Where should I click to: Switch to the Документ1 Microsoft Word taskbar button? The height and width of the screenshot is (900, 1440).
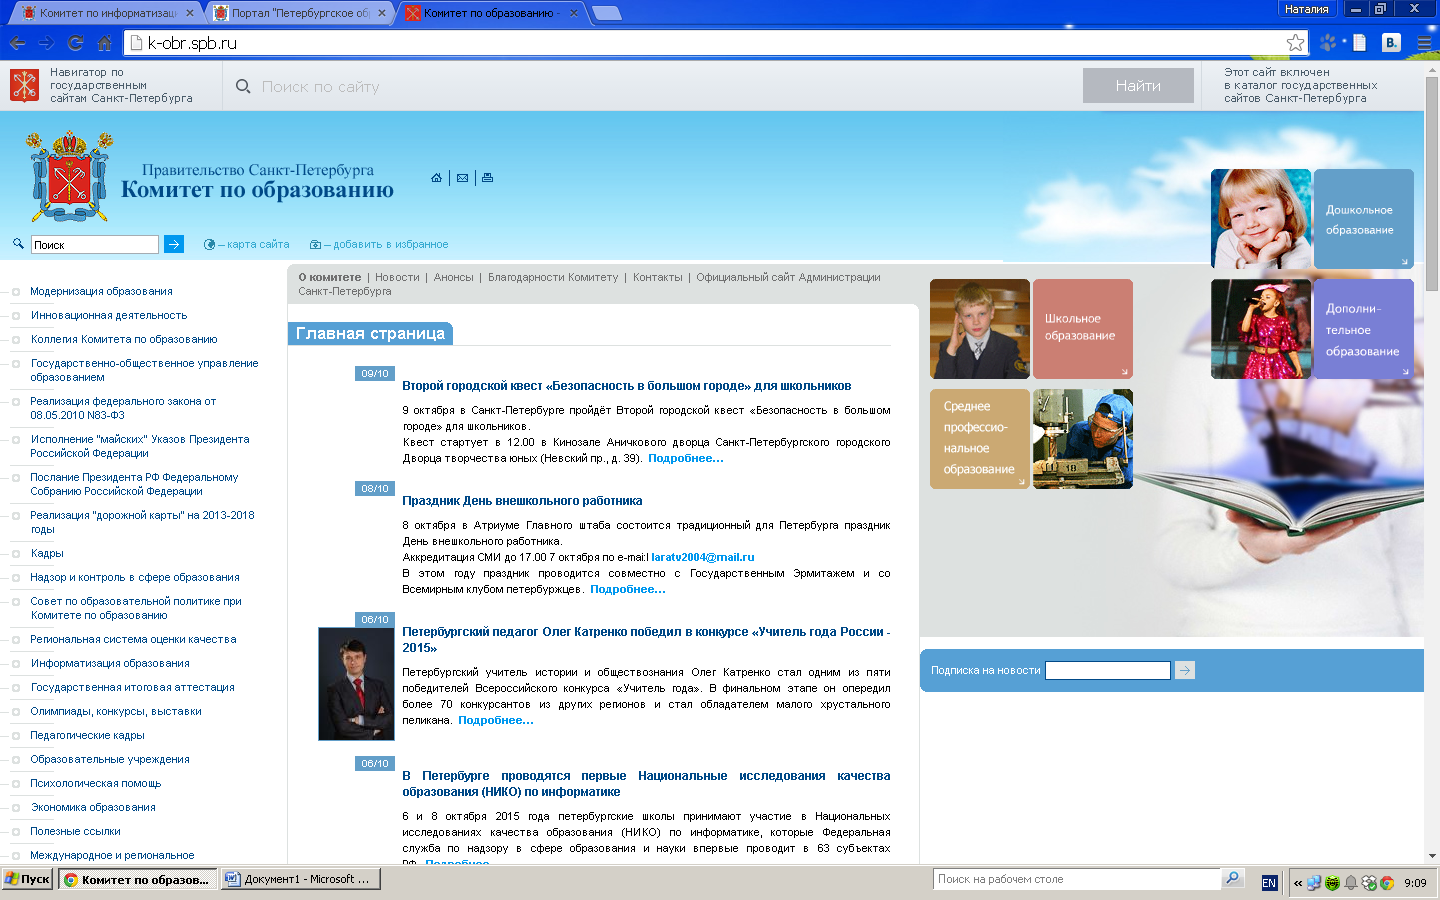[x=300, y=879]
